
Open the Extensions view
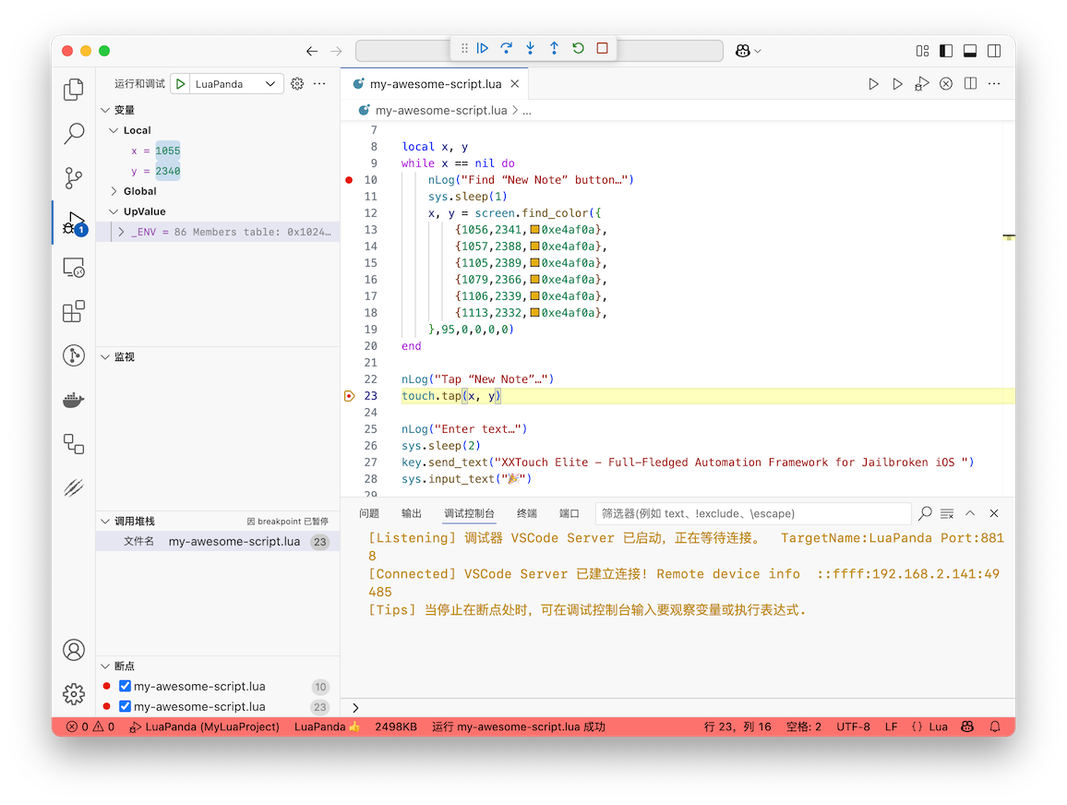tap(74, 312)
